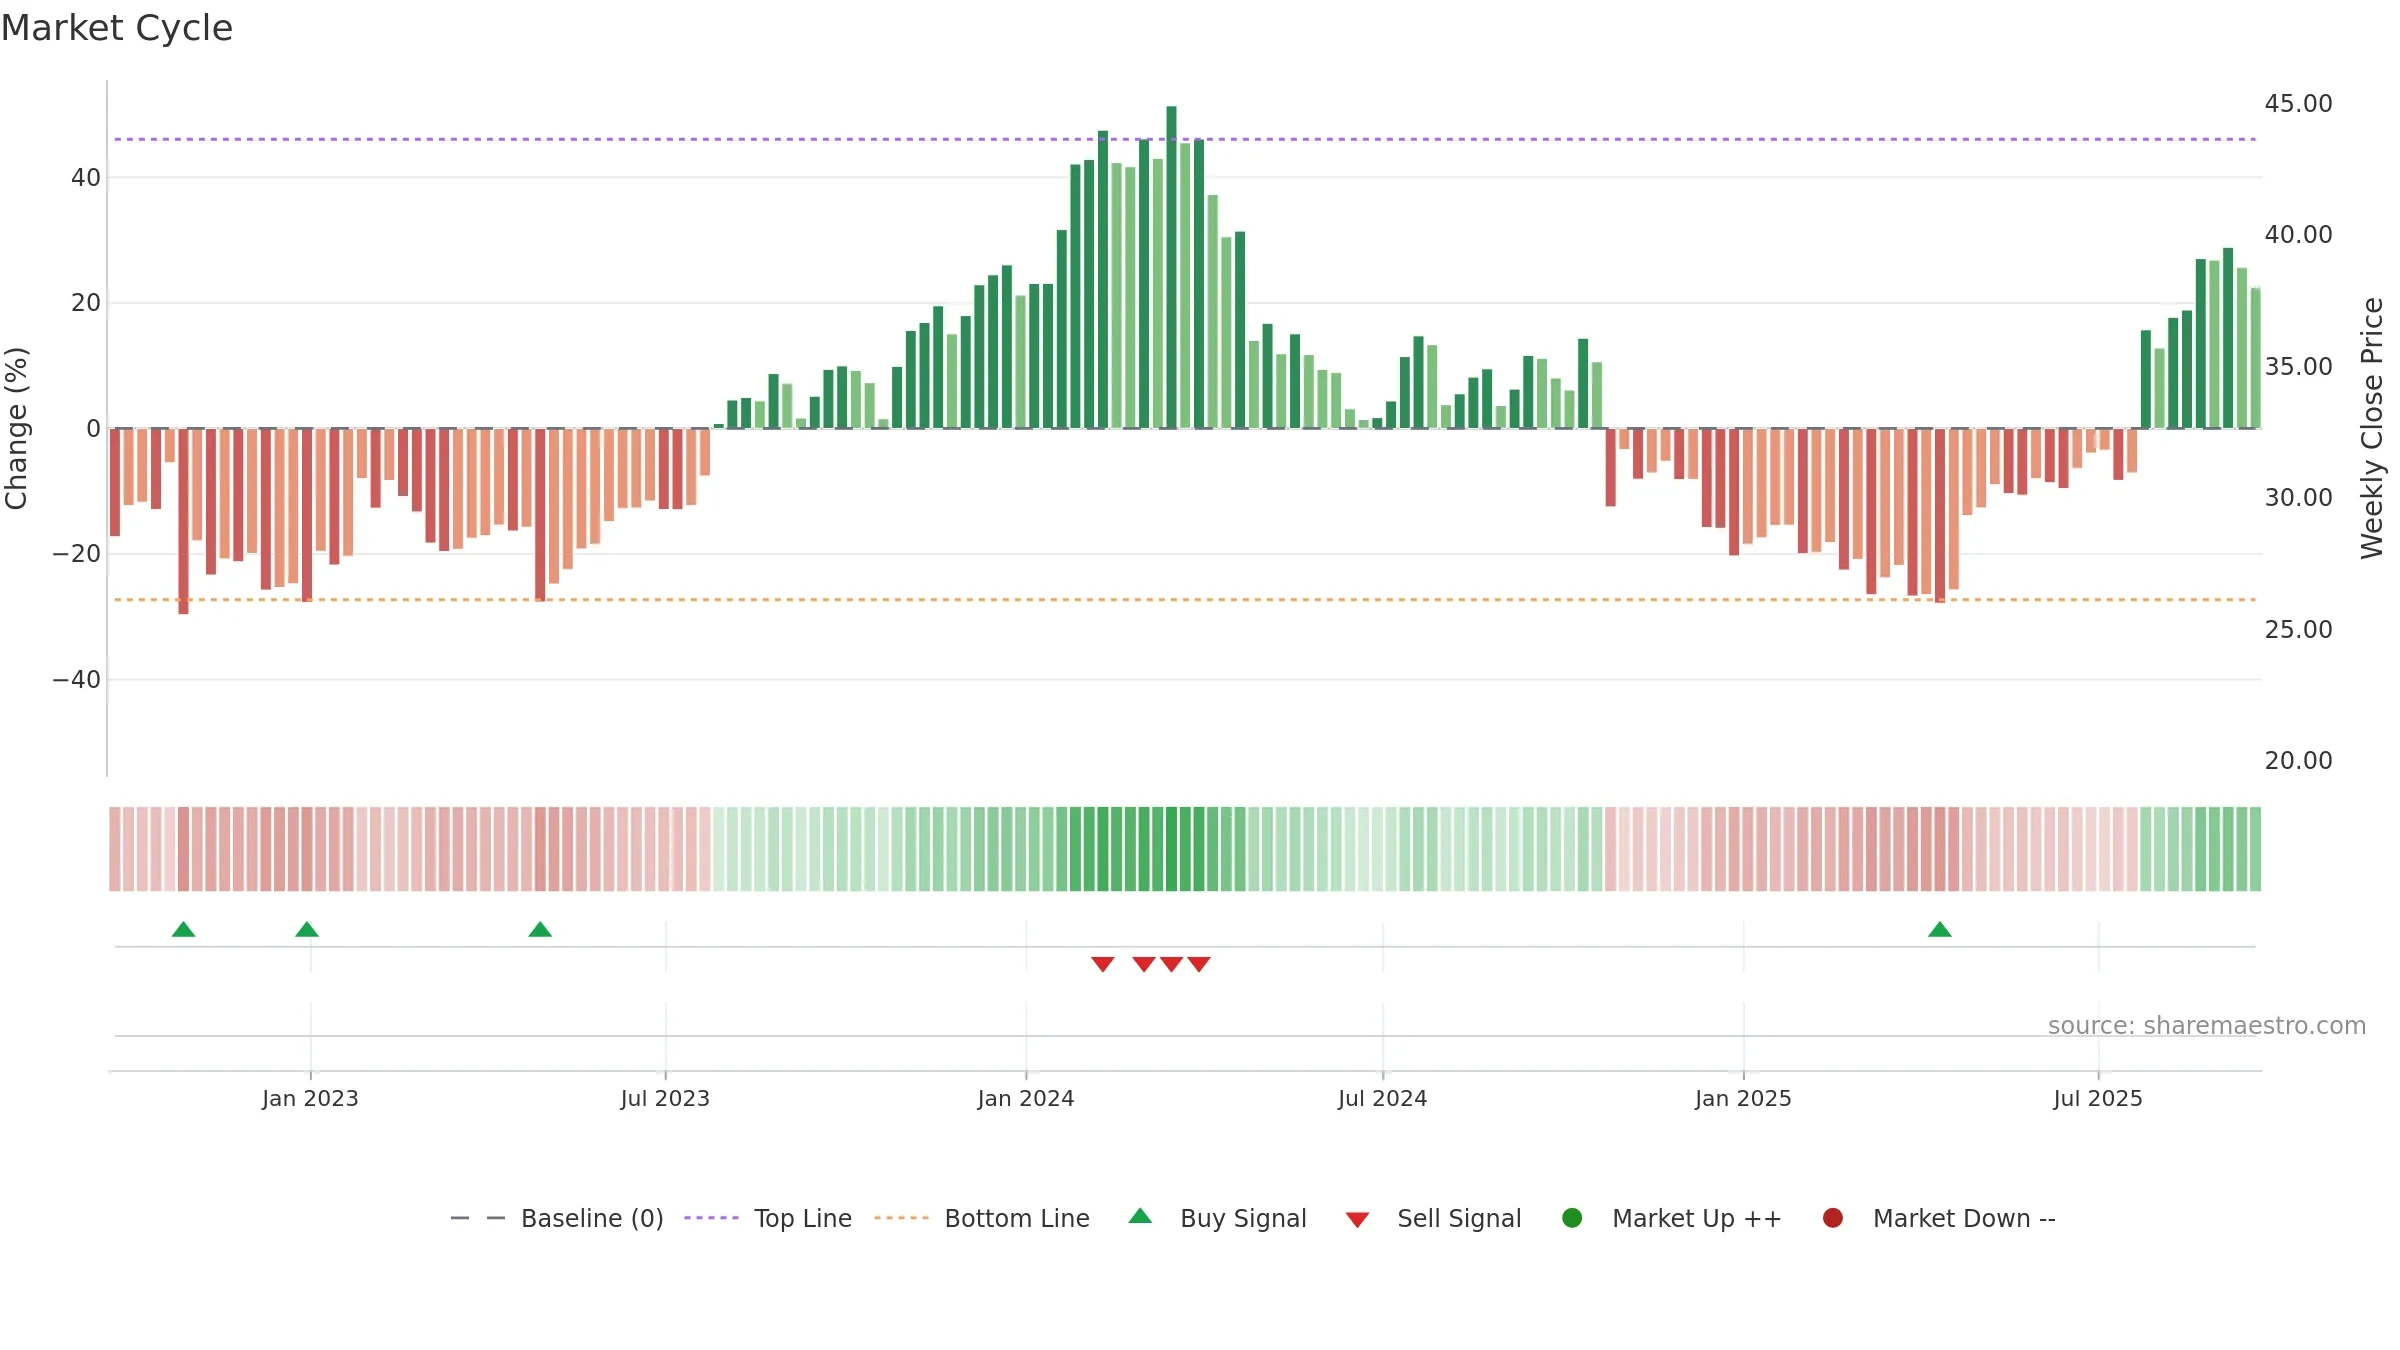This screenshot has width=2400, height=1350.
Task: Click the Weekly Close Price axis title
Action: coord(2372,428)
